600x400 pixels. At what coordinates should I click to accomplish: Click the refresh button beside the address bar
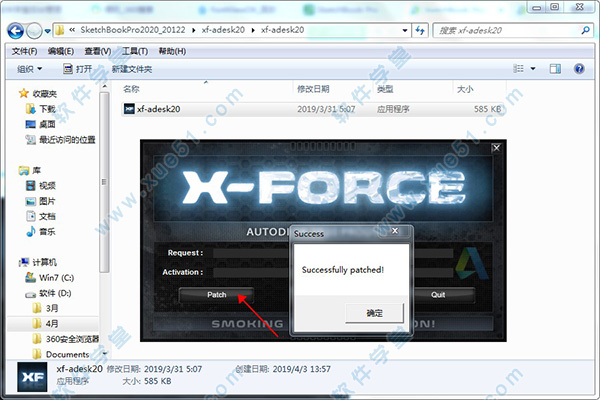[420, 30]
